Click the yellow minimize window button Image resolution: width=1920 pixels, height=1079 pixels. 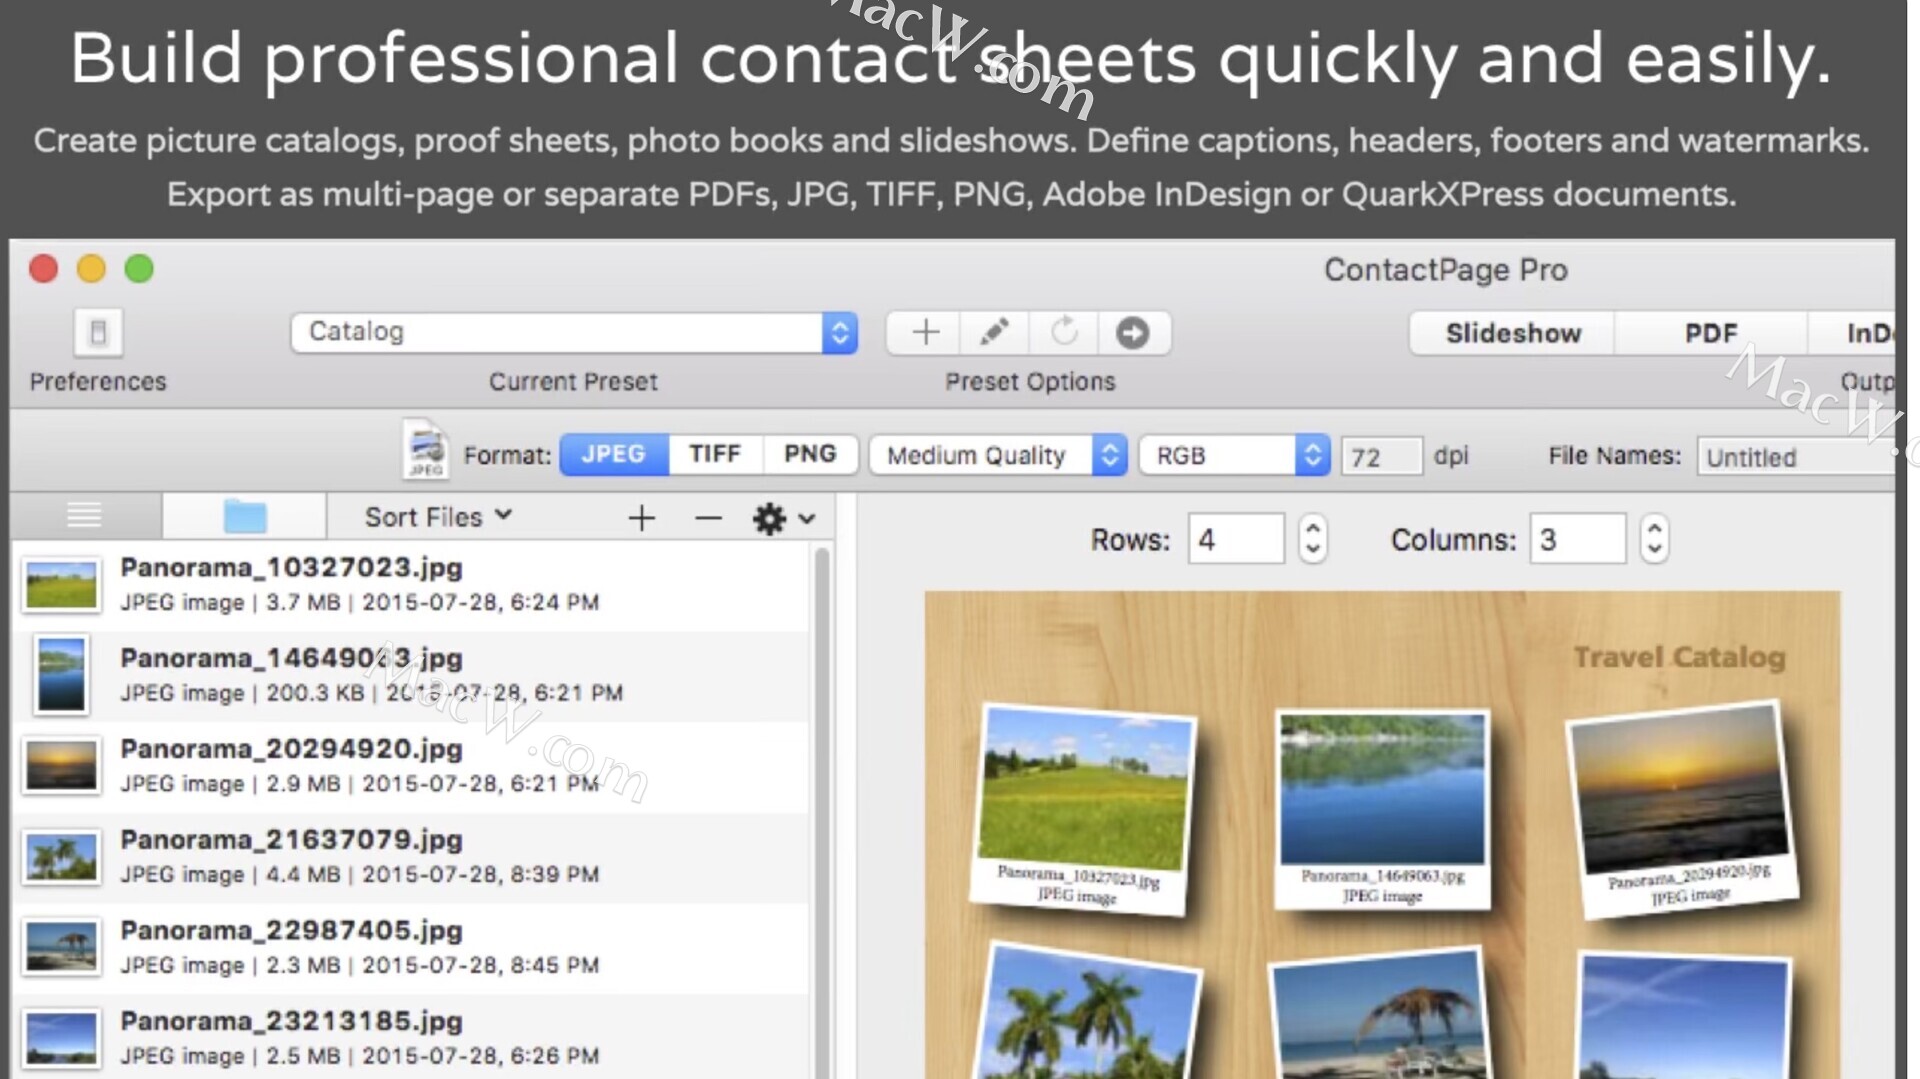coord(91,268)
